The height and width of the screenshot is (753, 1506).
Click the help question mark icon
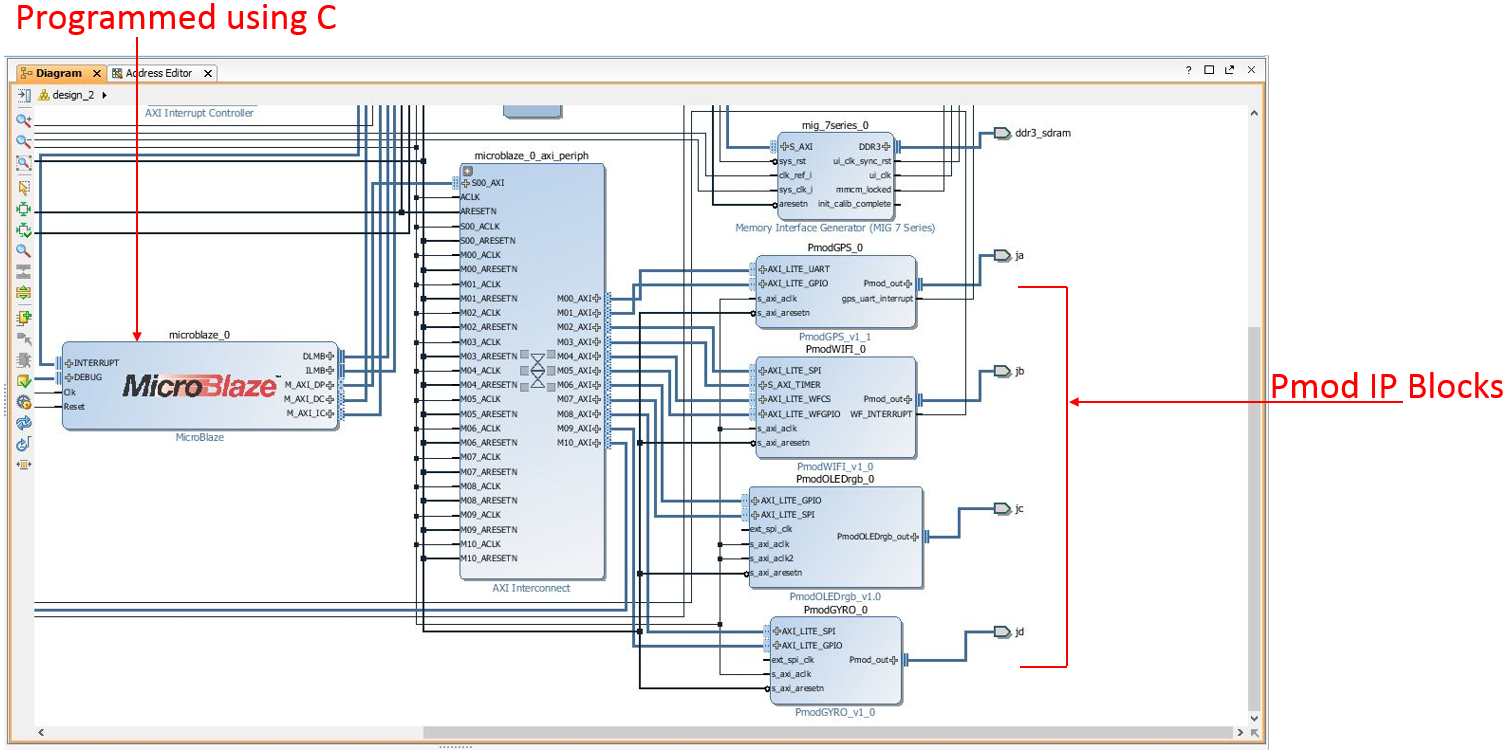coord(1189,70)
